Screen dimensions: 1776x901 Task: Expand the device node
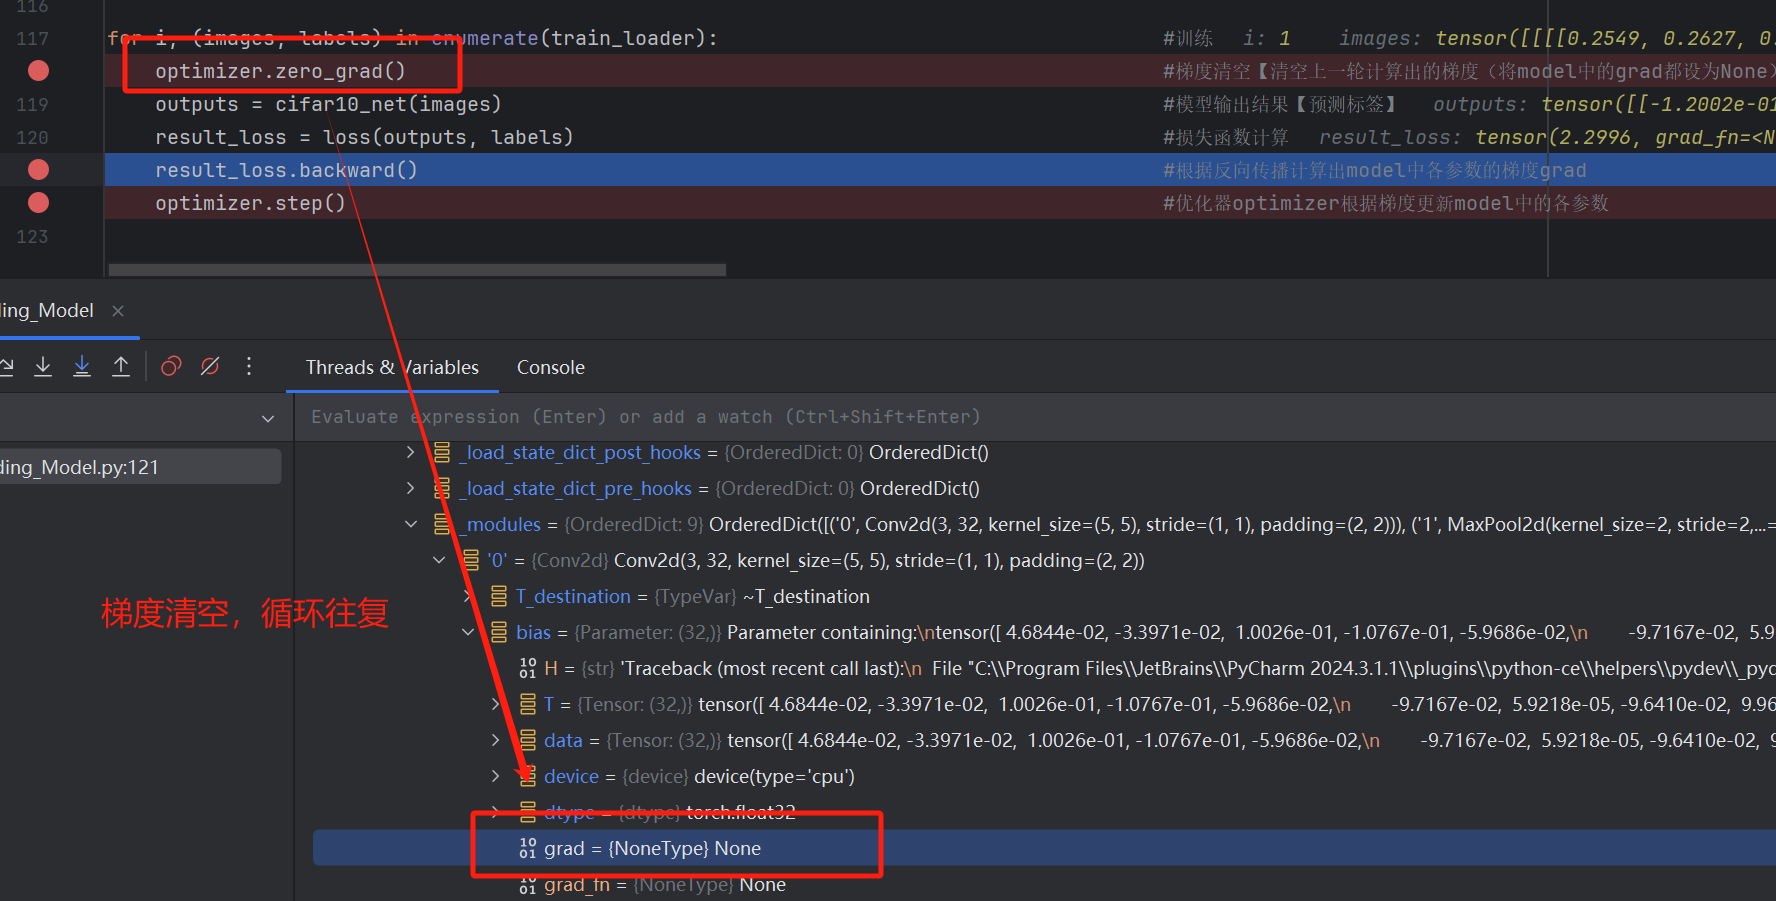click(x=495, y=777)
